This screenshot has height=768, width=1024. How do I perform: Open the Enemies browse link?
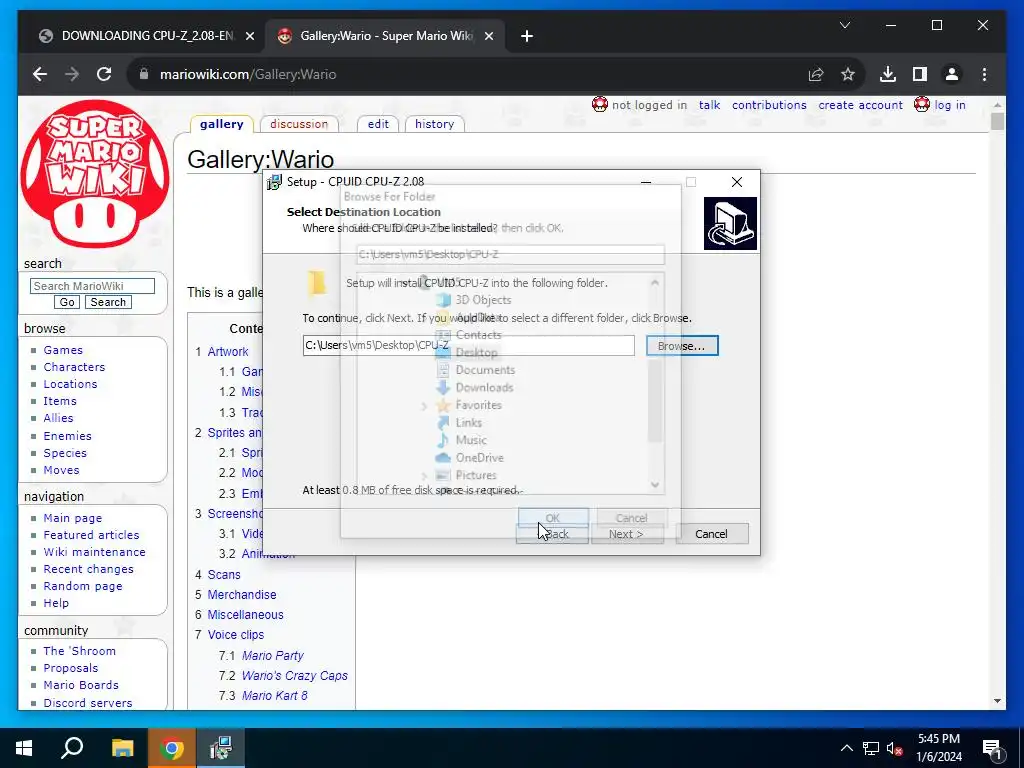tap(67, 436)
